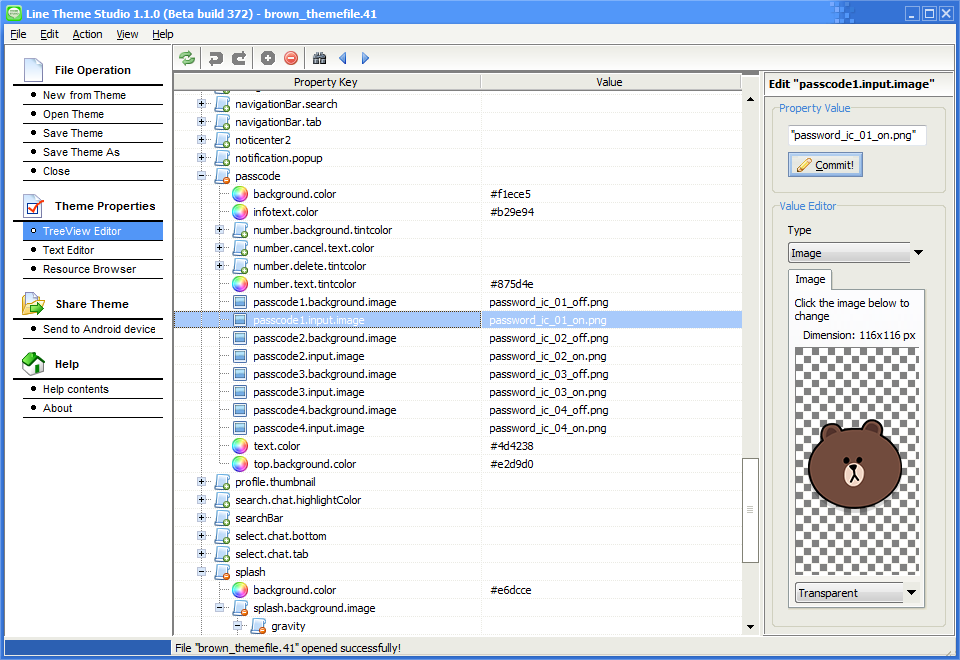Click the gray add (plus) toolbar icon
Image resolution: width=960 pixels, height=660 pixels.
coord(267,58)
